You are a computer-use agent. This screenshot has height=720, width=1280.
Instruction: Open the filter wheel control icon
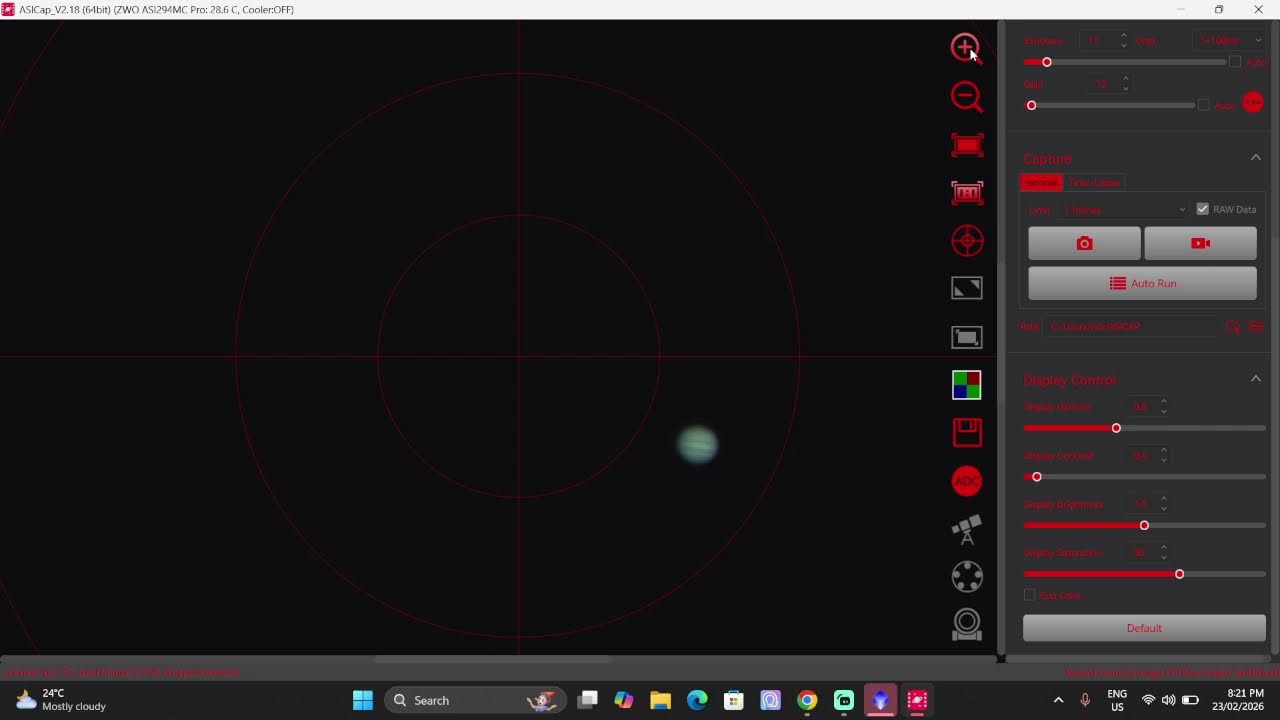[967, 577]
